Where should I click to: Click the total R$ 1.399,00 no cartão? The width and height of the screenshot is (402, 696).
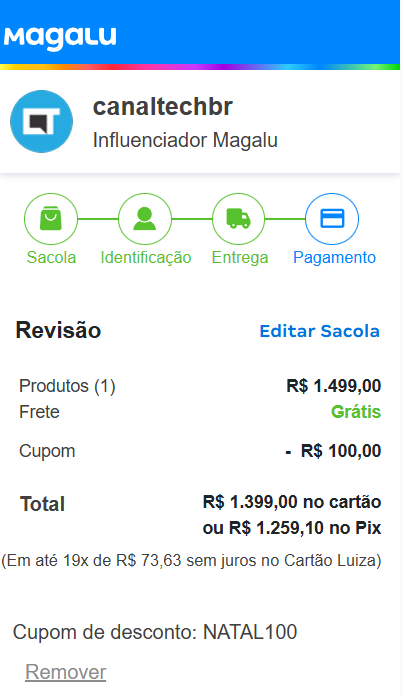[x=292, y=502]
